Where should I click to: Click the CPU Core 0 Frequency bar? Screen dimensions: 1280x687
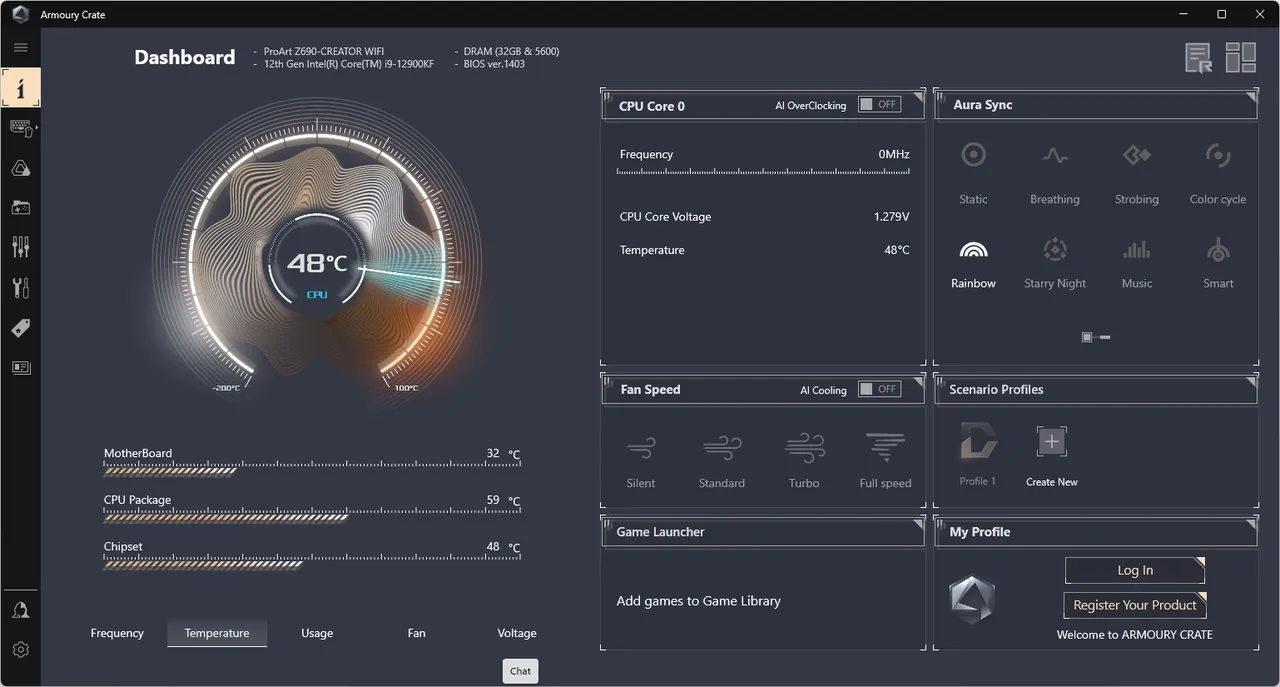click(764, 172)
